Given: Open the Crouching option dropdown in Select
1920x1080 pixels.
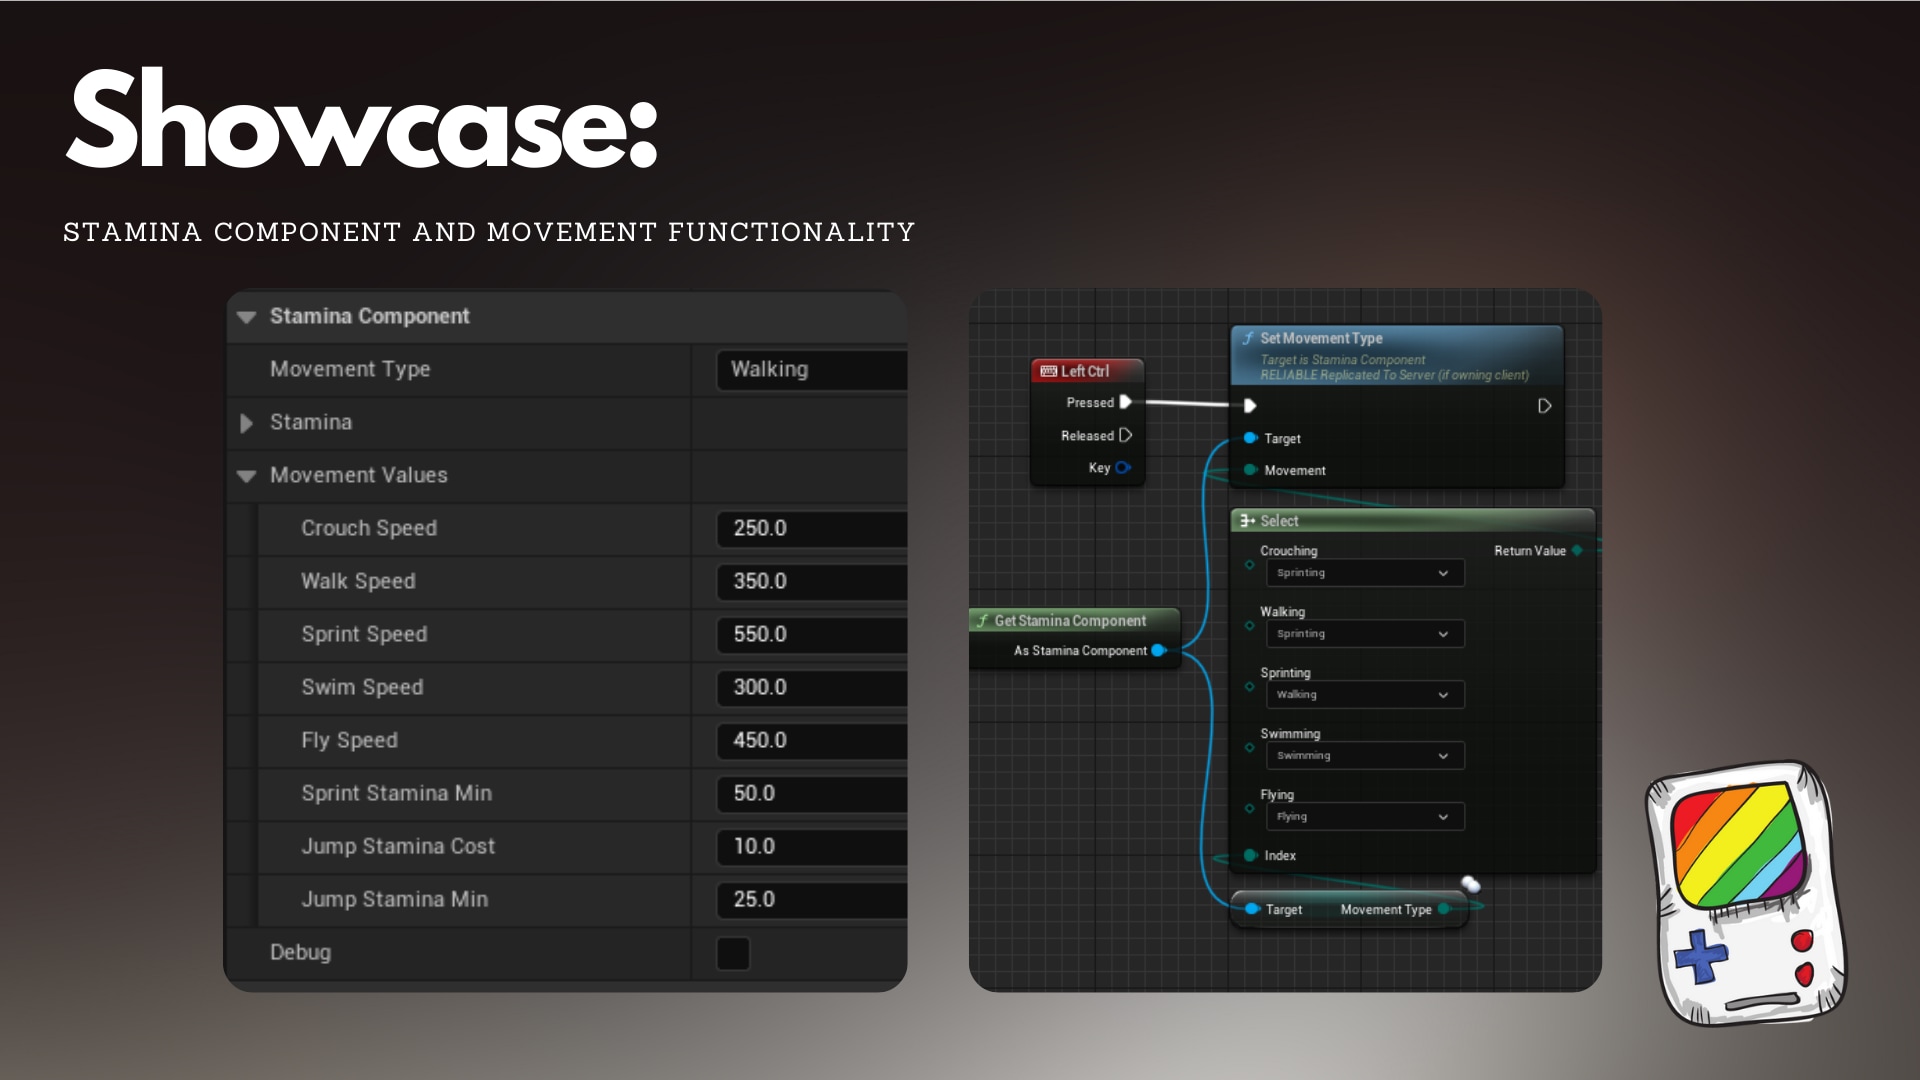Looking at the screenshot, I should [x=1364, y=573].
